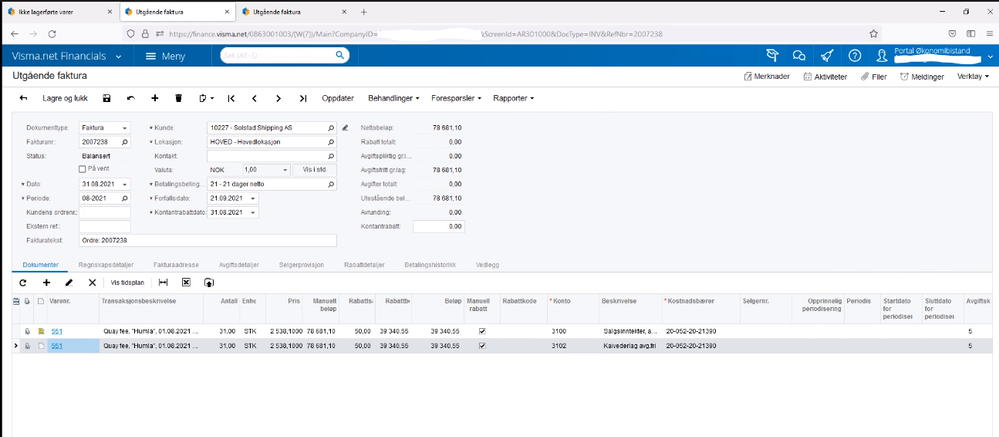Add a new invoice with the toolbar plus icon
The image size is (999, 437).
click(154, 98)
